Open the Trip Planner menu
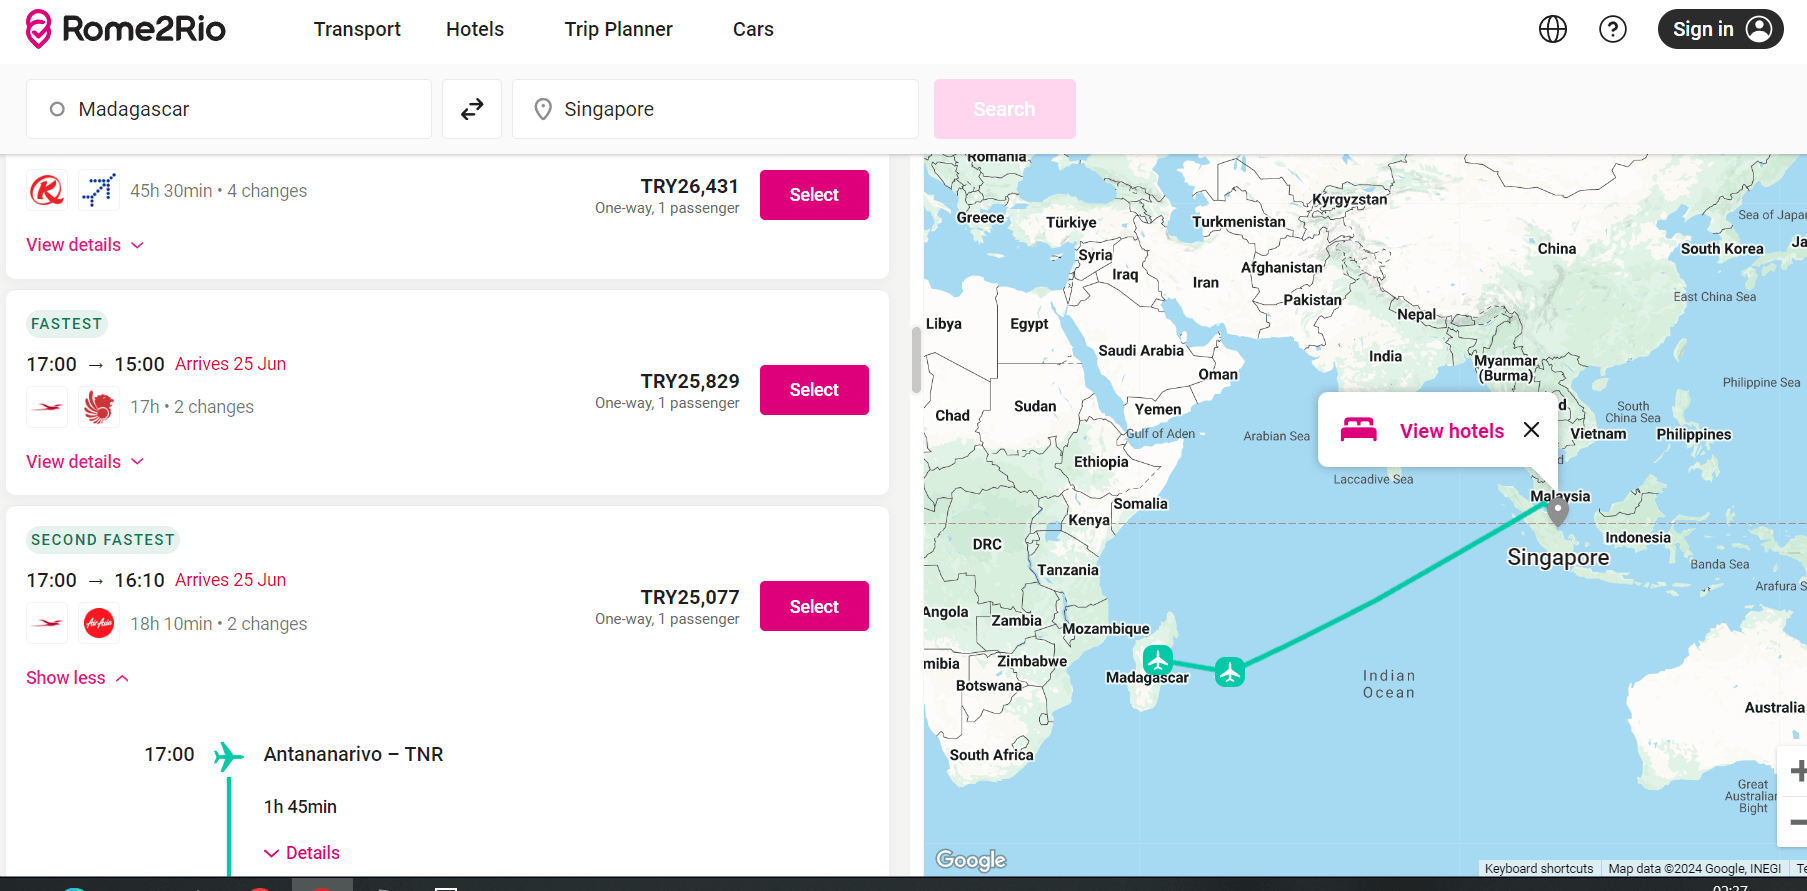 coord(618,29)
